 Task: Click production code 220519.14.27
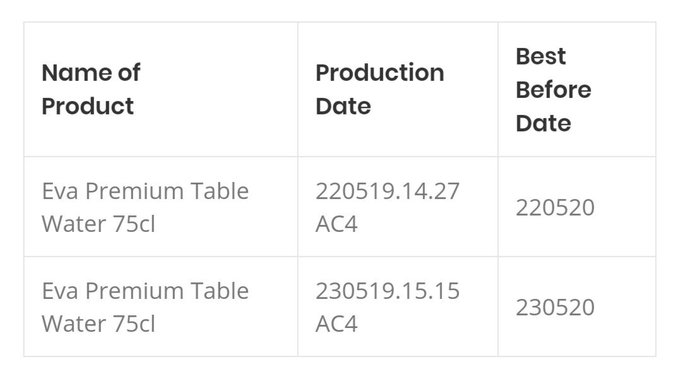coord(387,191)
